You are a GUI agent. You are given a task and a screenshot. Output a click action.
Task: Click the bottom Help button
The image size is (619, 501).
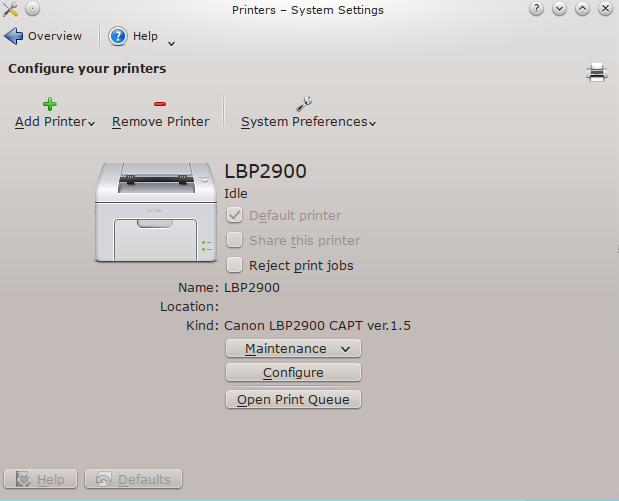[41, 480]
